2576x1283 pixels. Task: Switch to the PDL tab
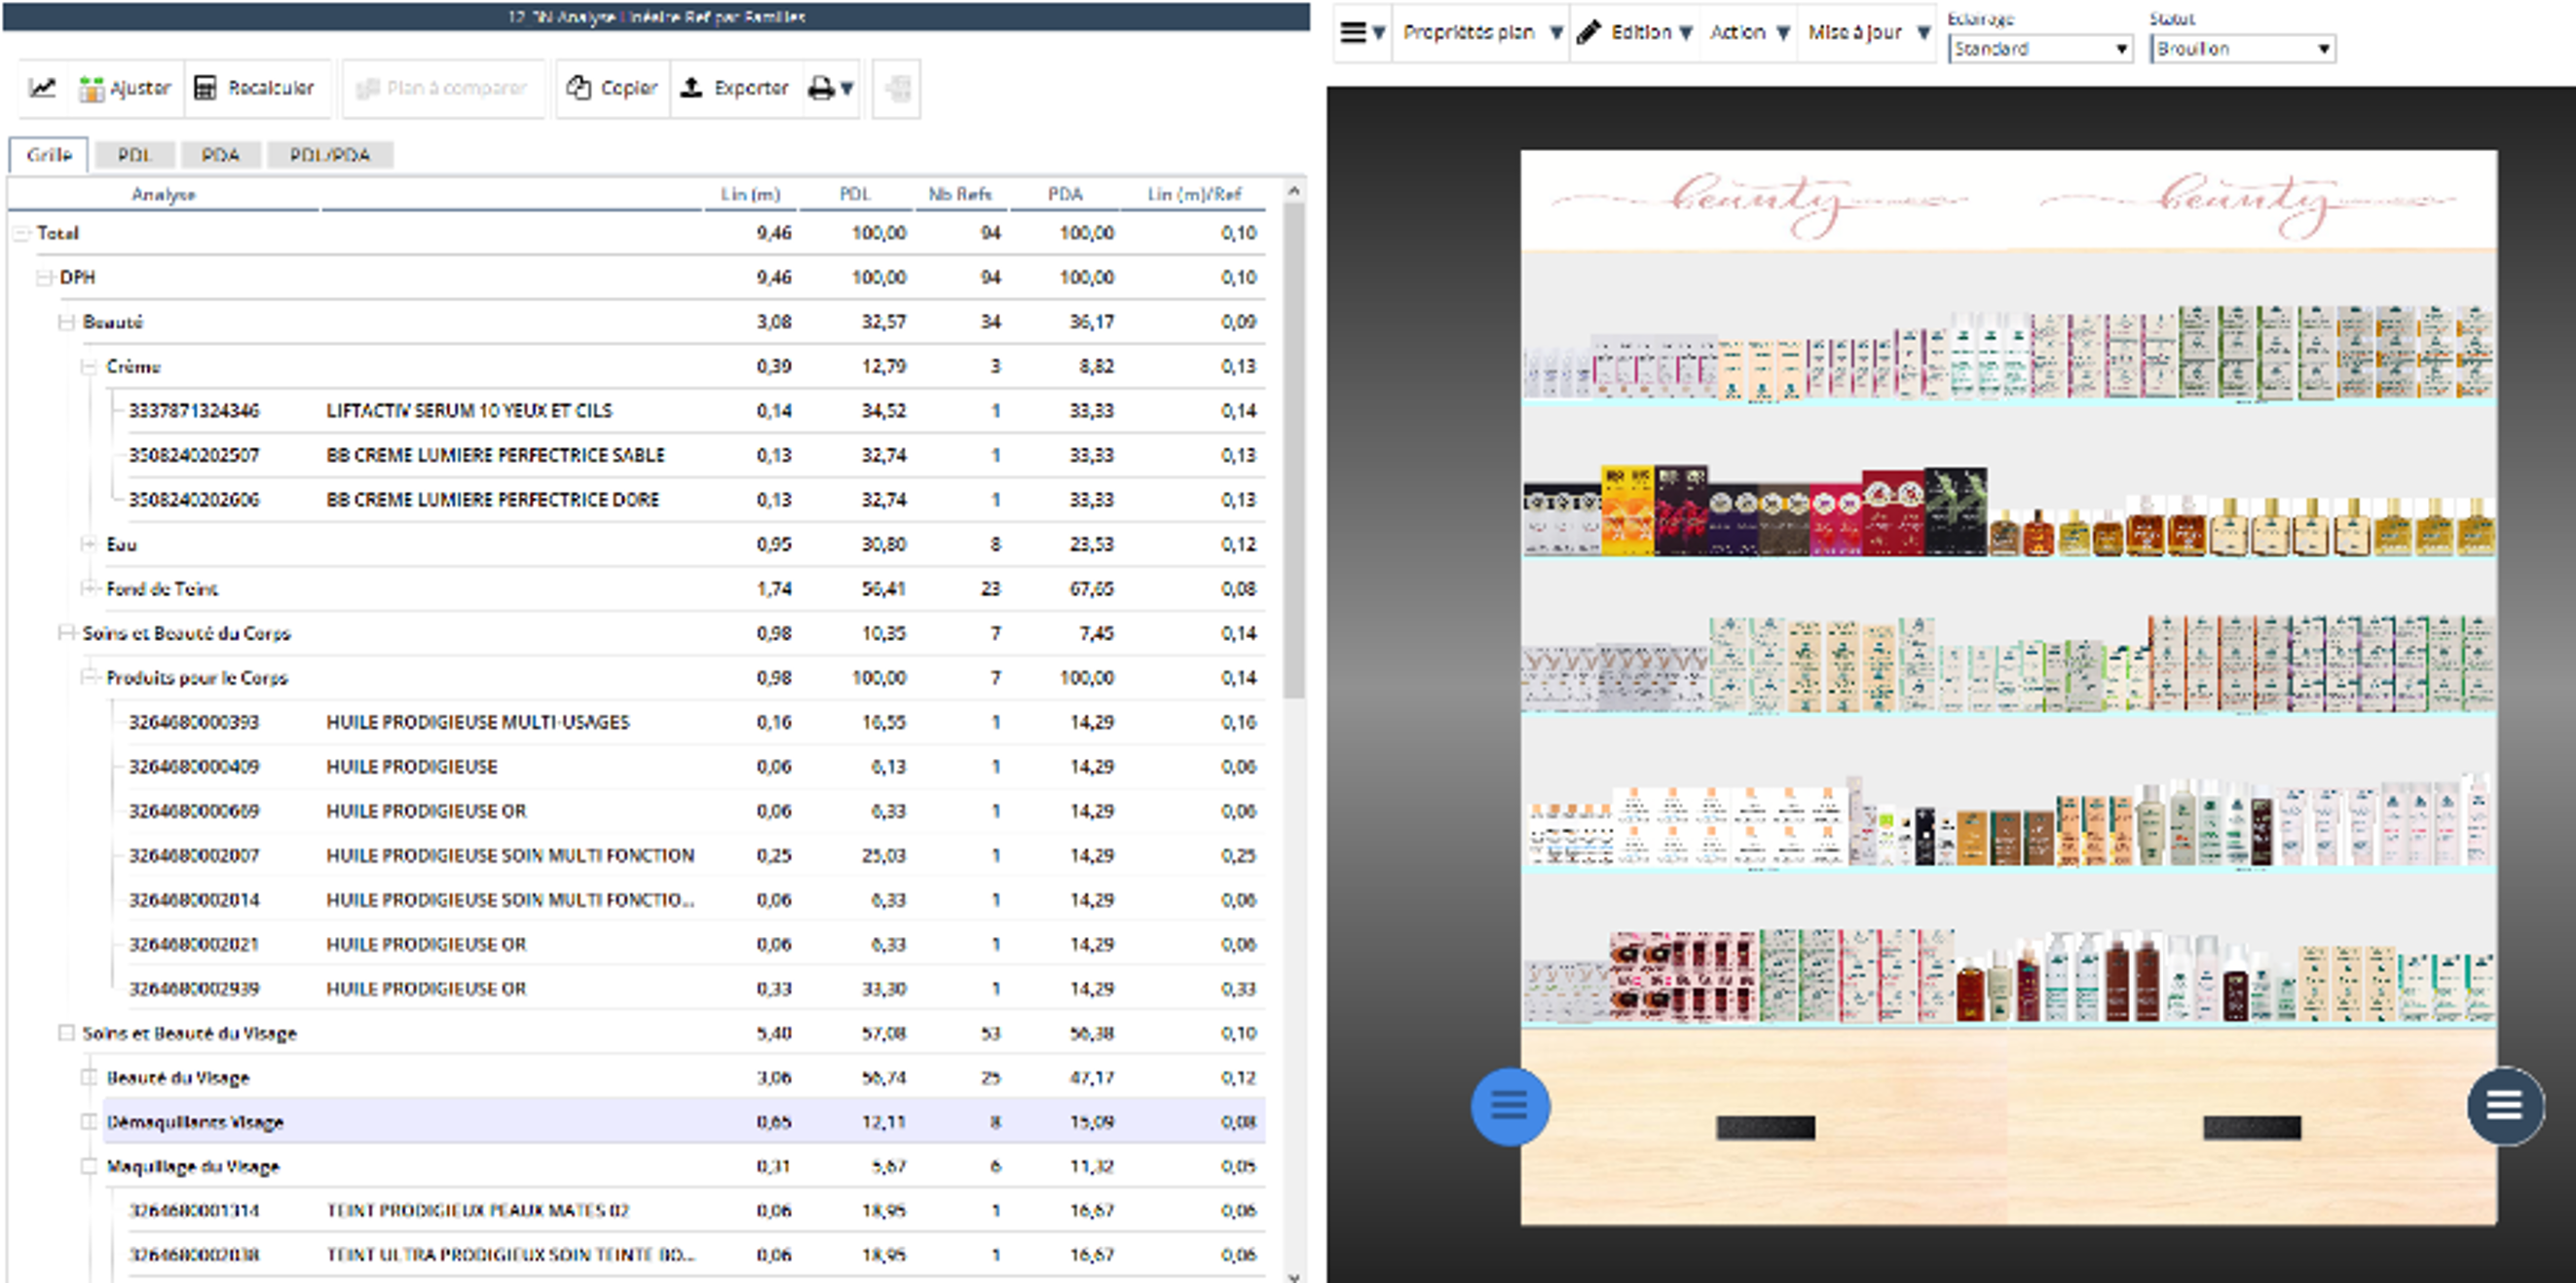tap(134, 155)
